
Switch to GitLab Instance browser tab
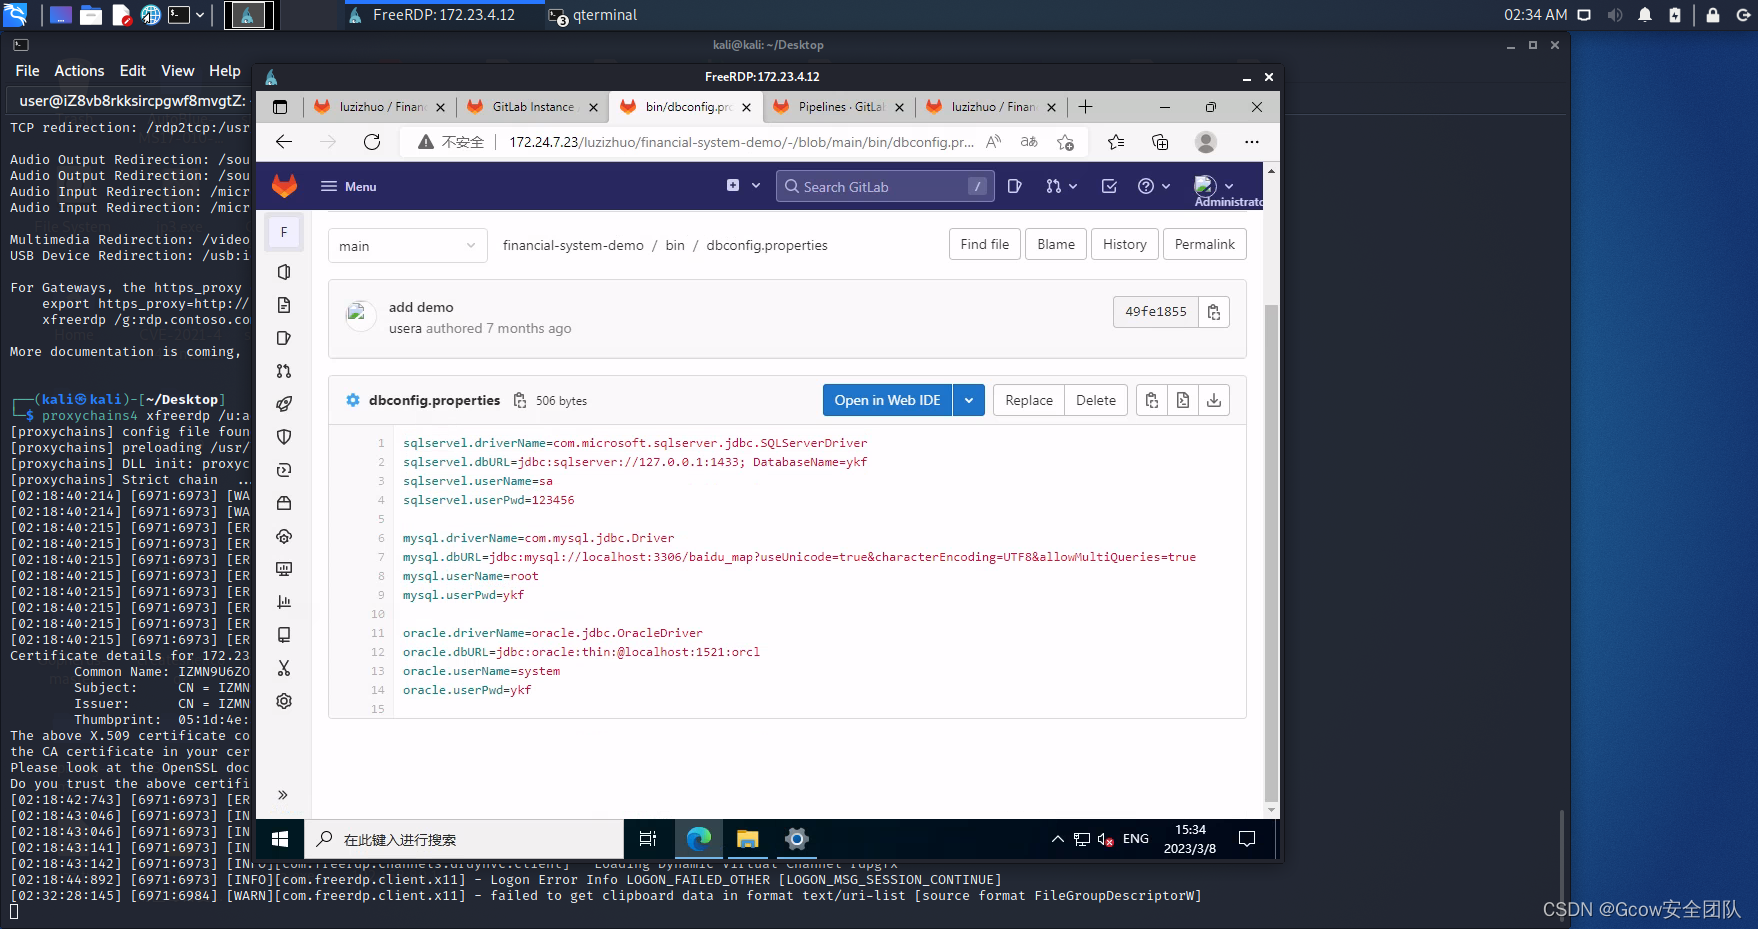(x=532, y=107)
